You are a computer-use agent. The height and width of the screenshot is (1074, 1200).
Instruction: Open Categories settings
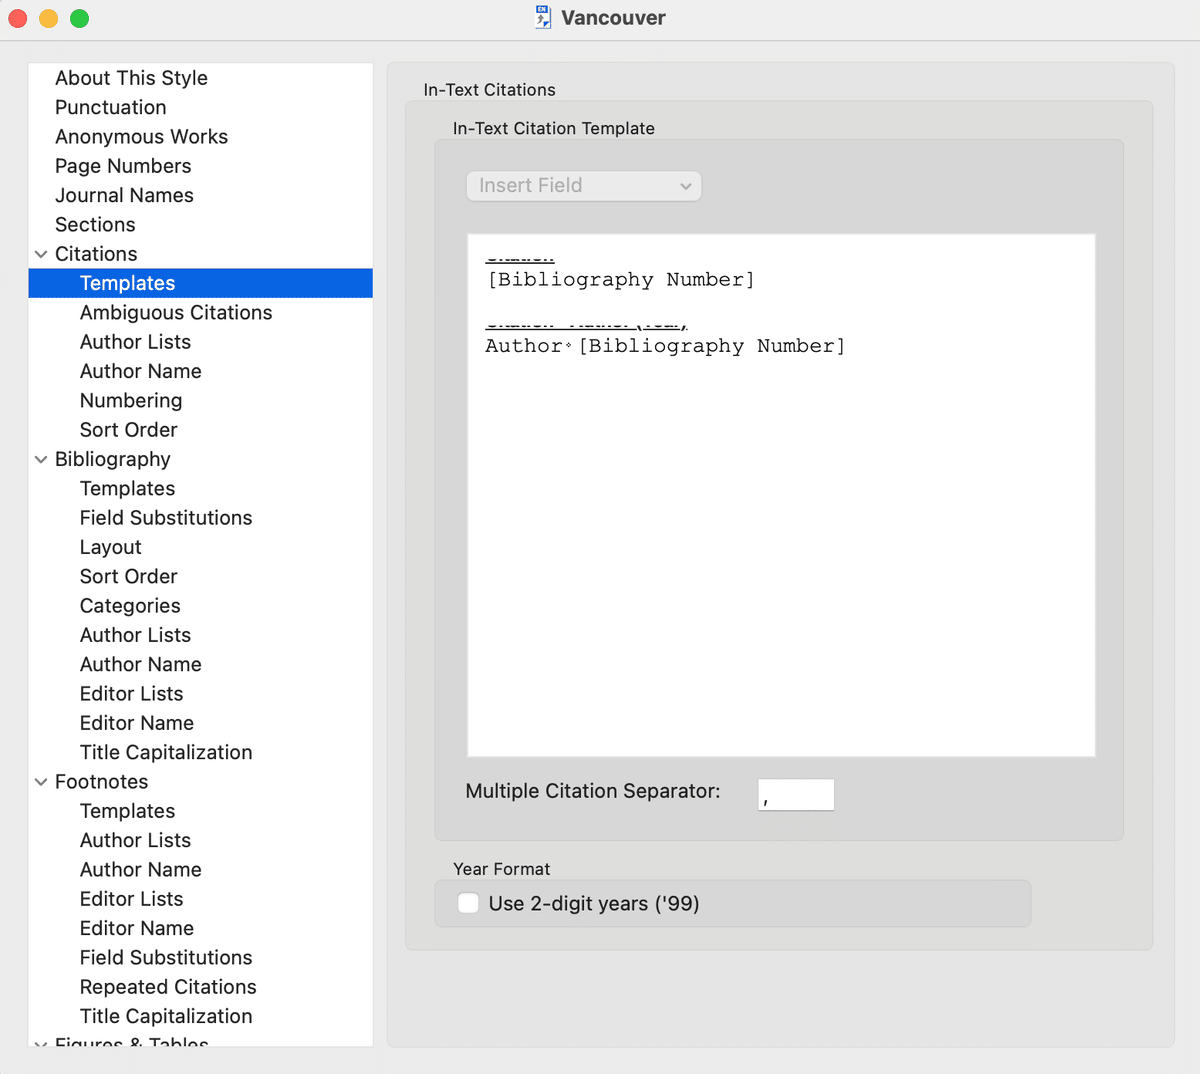click(x=130, y=606)
